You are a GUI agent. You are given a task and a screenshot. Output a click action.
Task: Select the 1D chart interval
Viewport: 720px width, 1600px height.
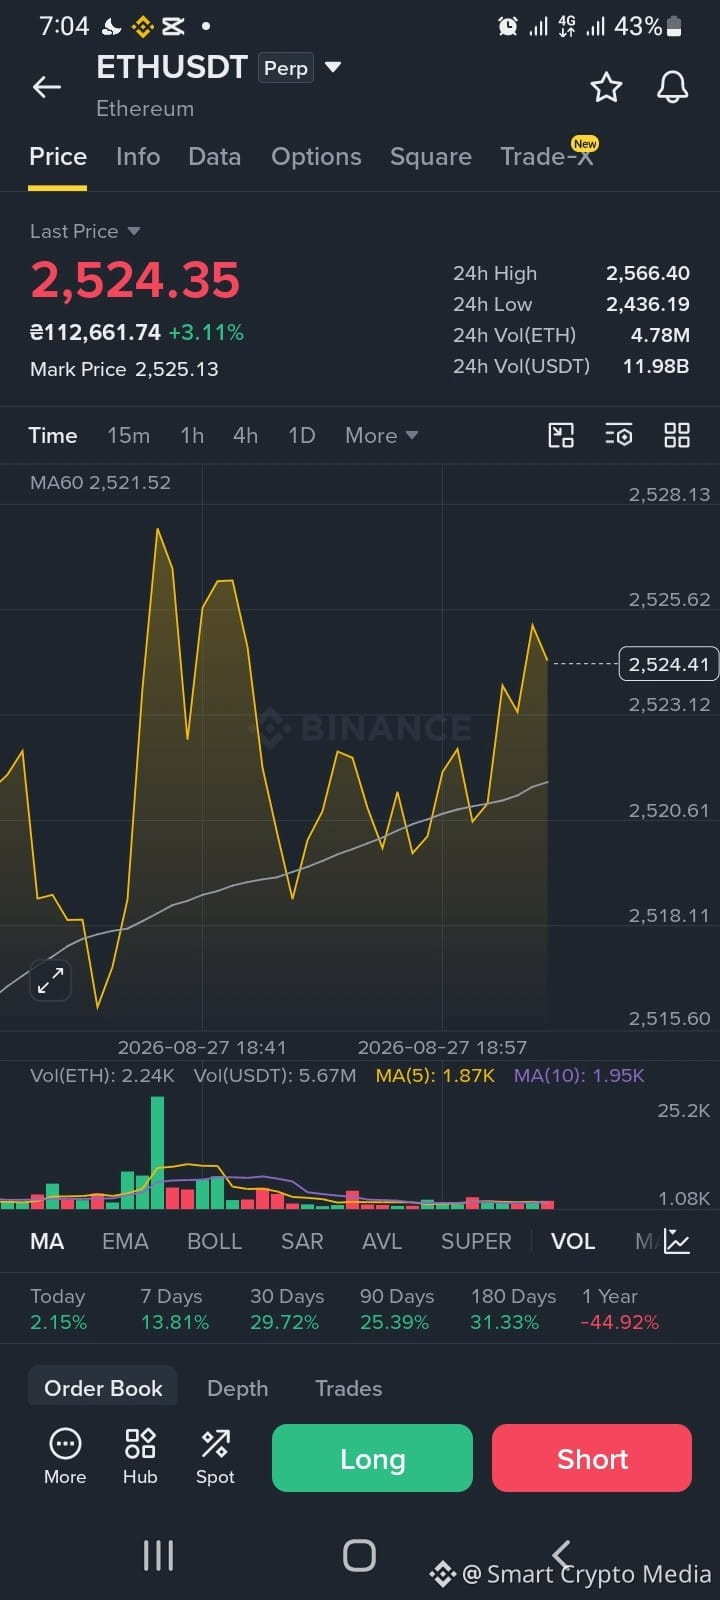click(302, 435)
